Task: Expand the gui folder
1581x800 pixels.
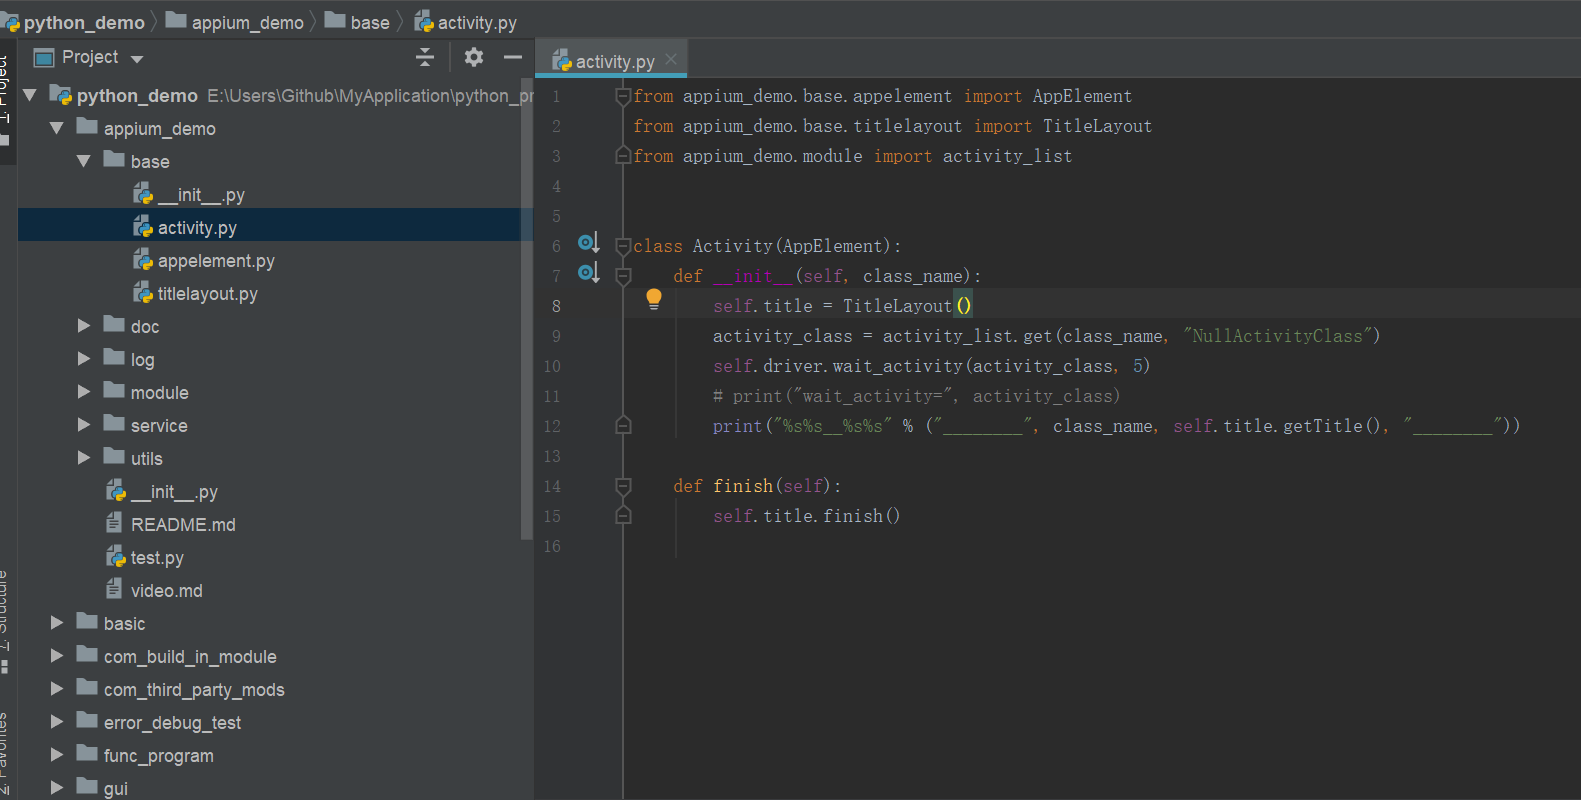Action: pos(57,788)
